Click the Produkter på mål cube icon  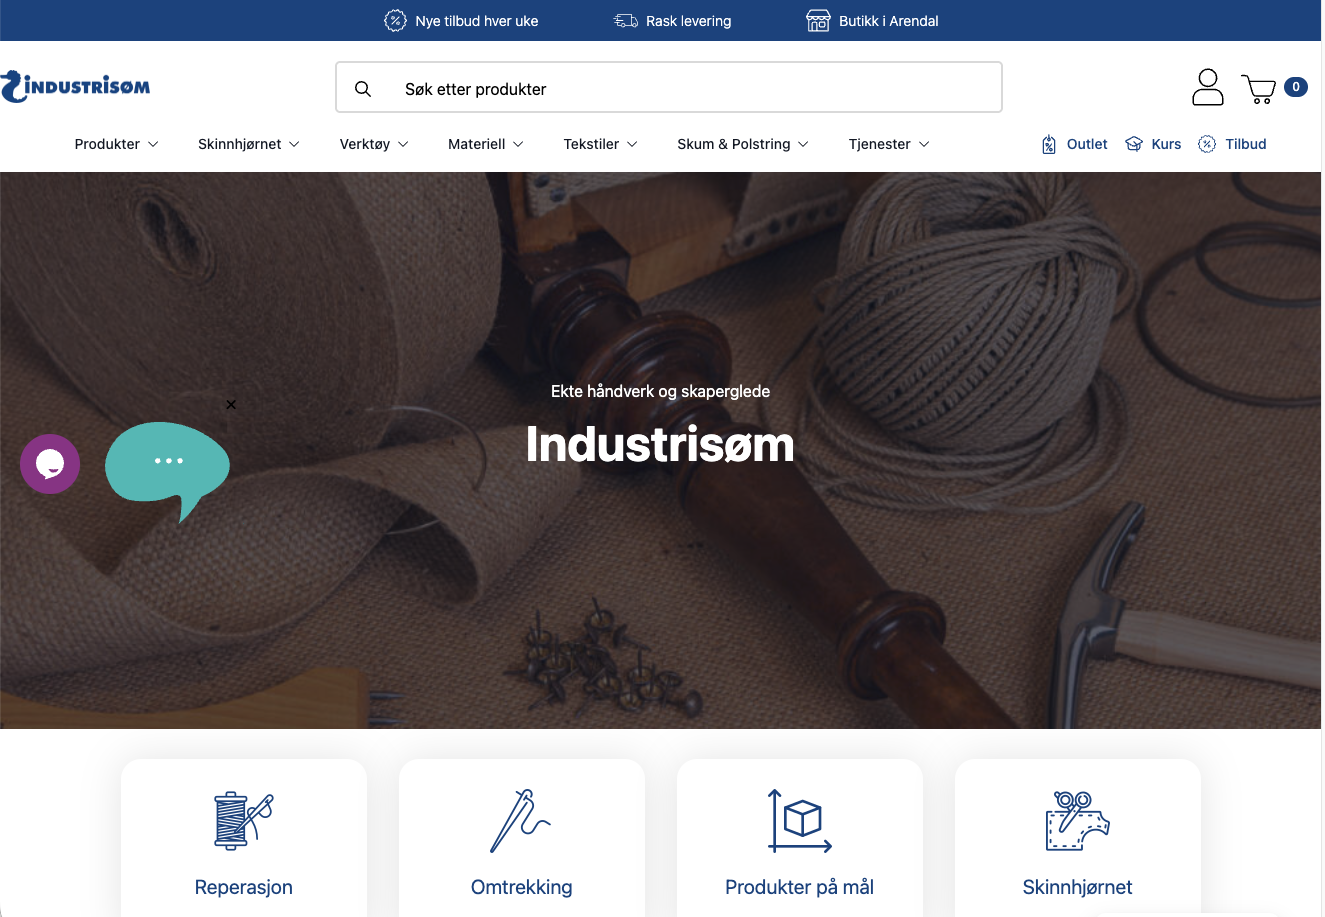(x=799, y=820)
